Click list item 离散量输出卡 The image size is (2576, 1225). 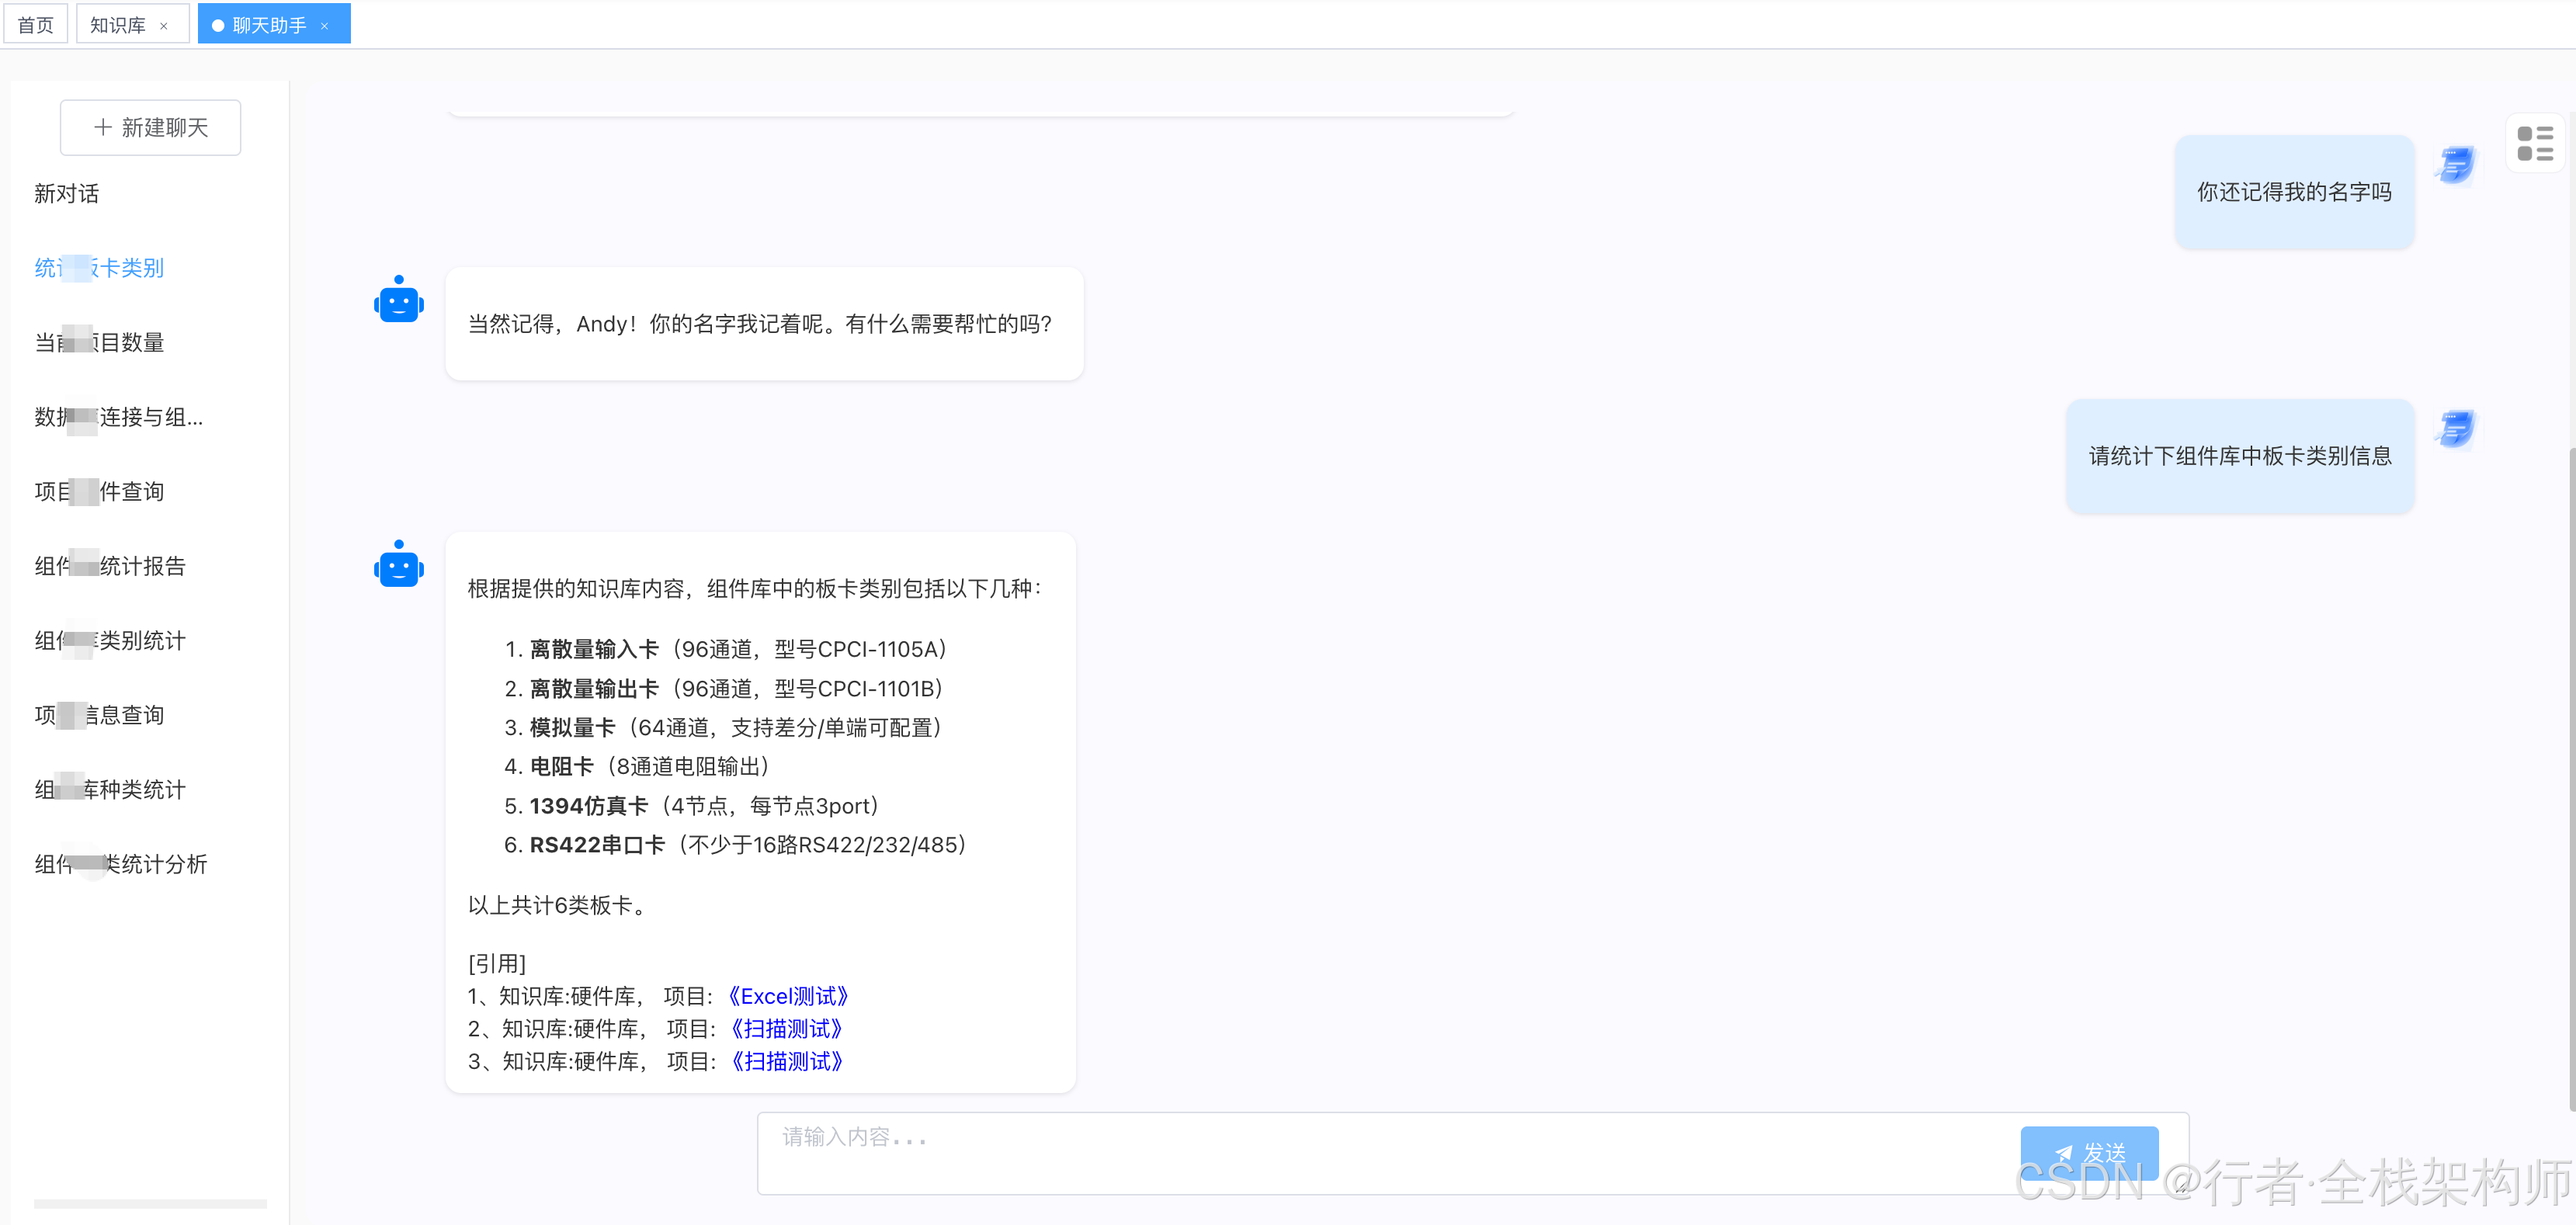724,688
